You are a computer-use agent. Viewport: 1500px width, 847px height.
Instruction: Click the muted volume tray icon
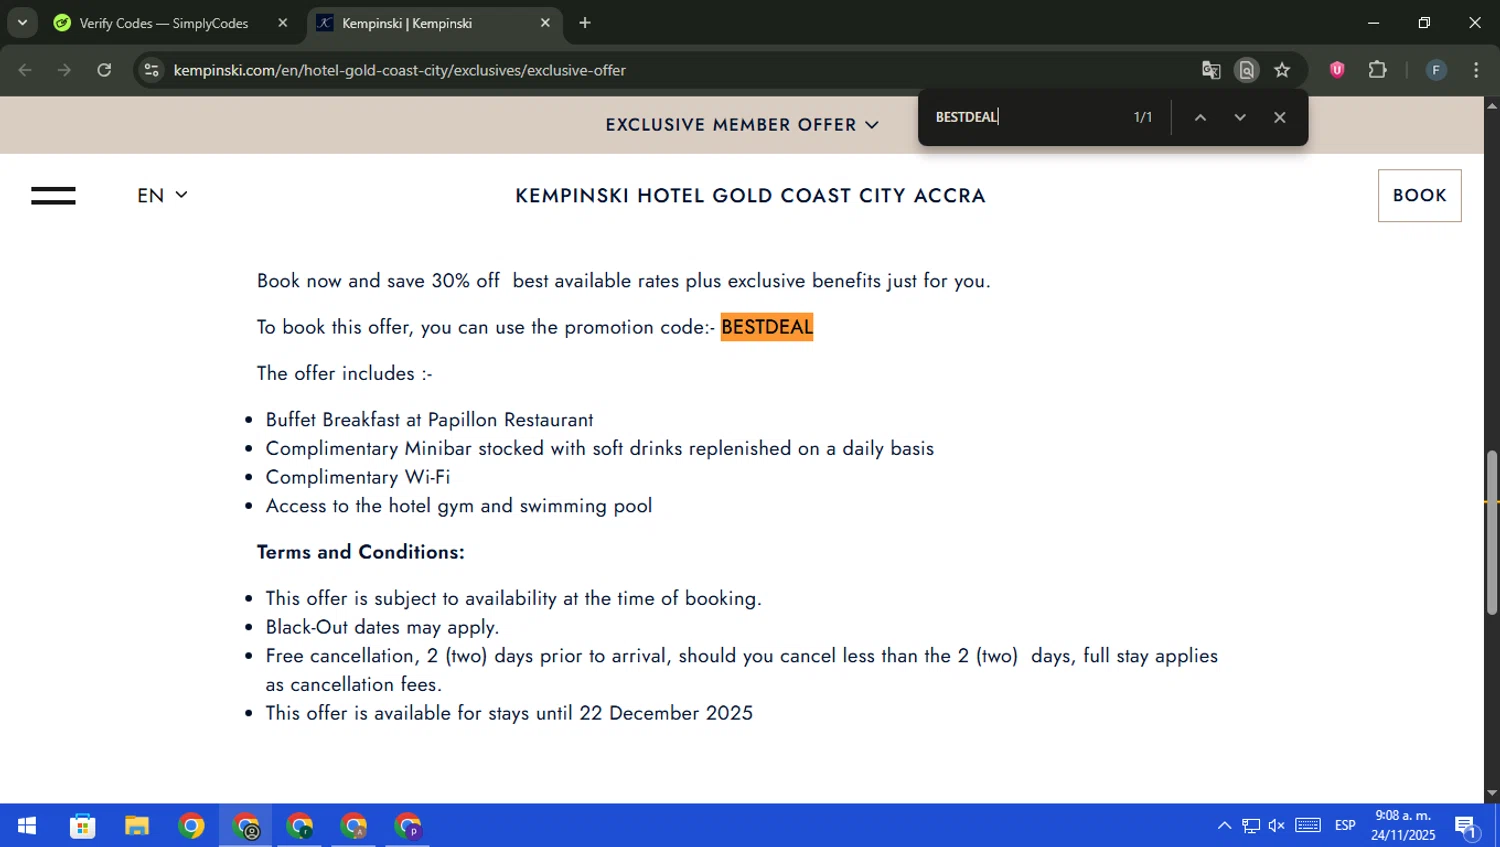pyautogui.click(x=1277, y=826)
